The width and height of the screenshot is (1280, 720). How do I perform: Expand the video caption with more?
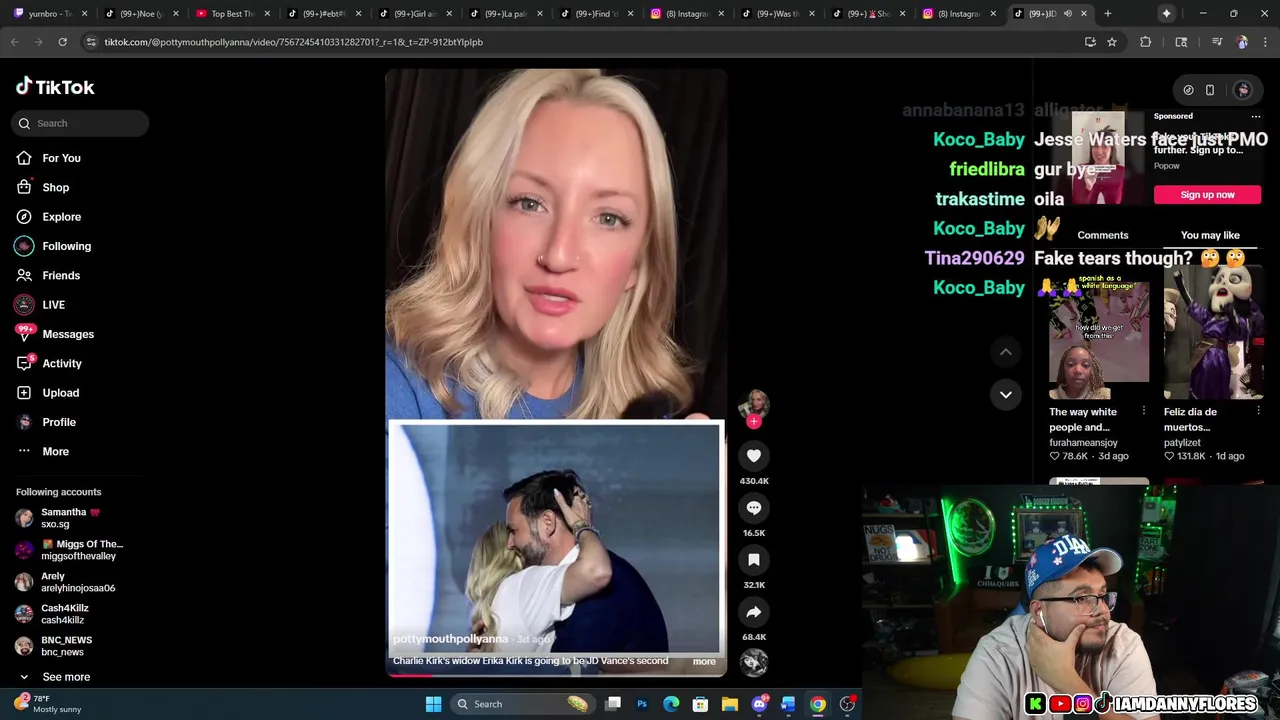pyautogui.click(x=704, y=661)
